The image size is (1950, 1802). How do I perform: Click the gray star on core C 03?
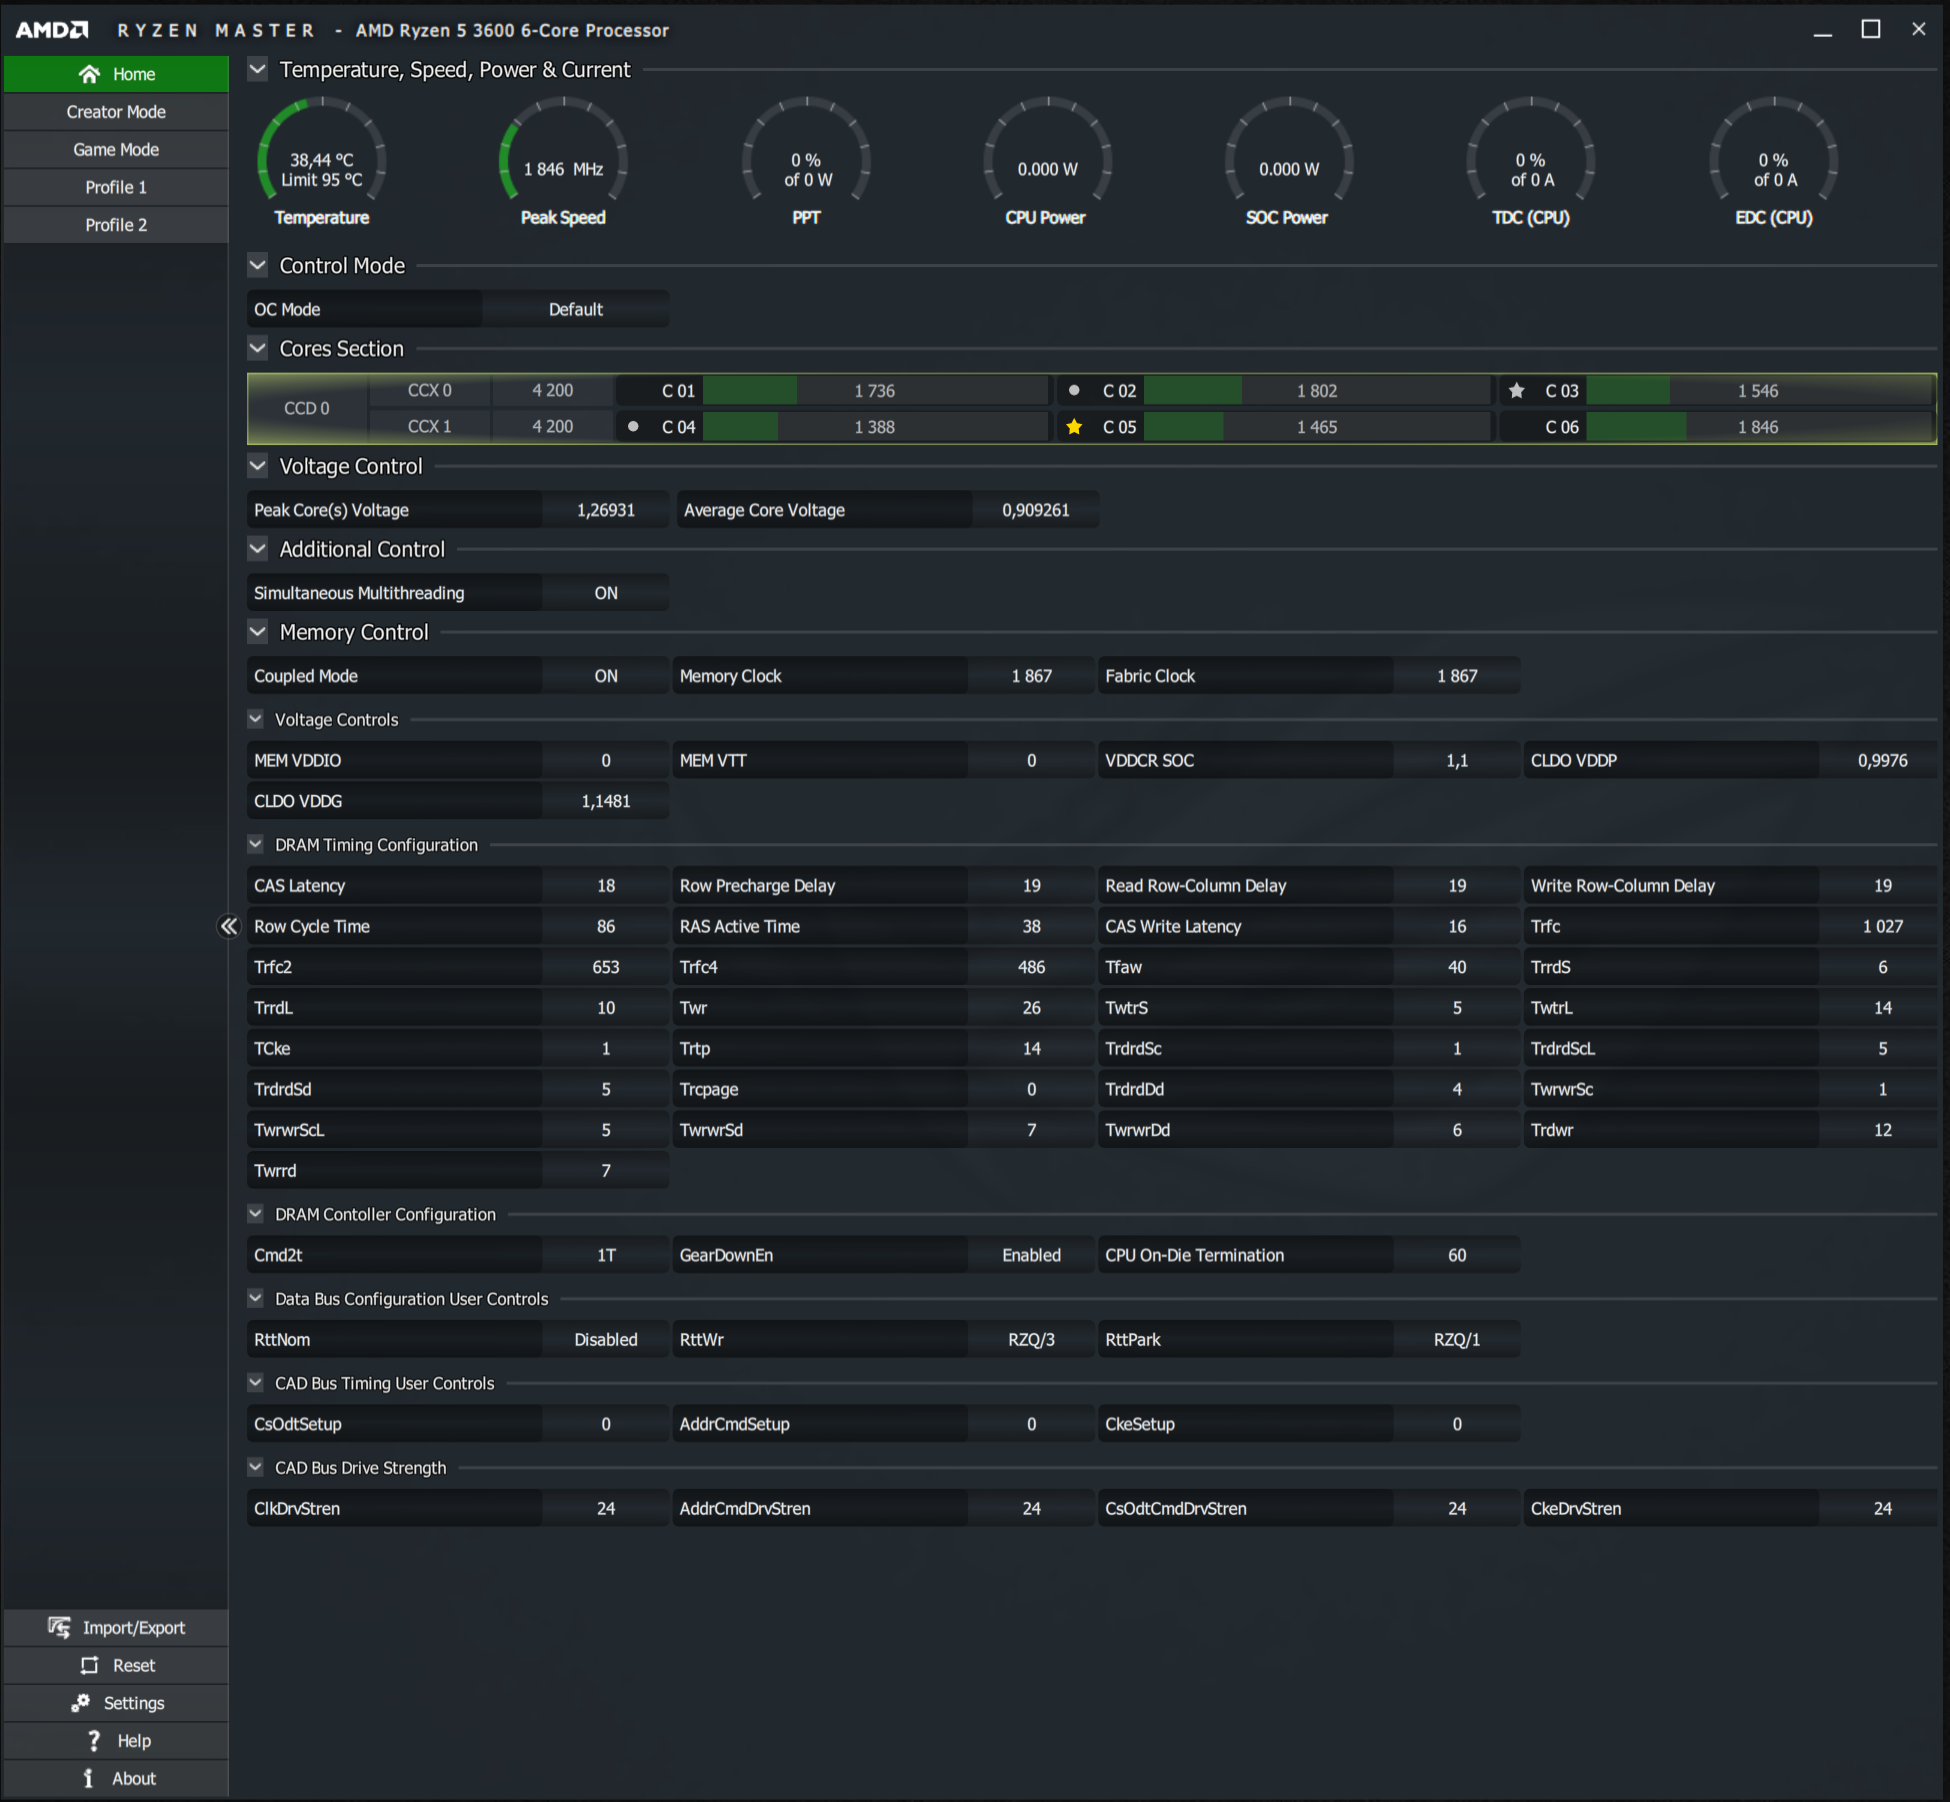(1516, 390)
